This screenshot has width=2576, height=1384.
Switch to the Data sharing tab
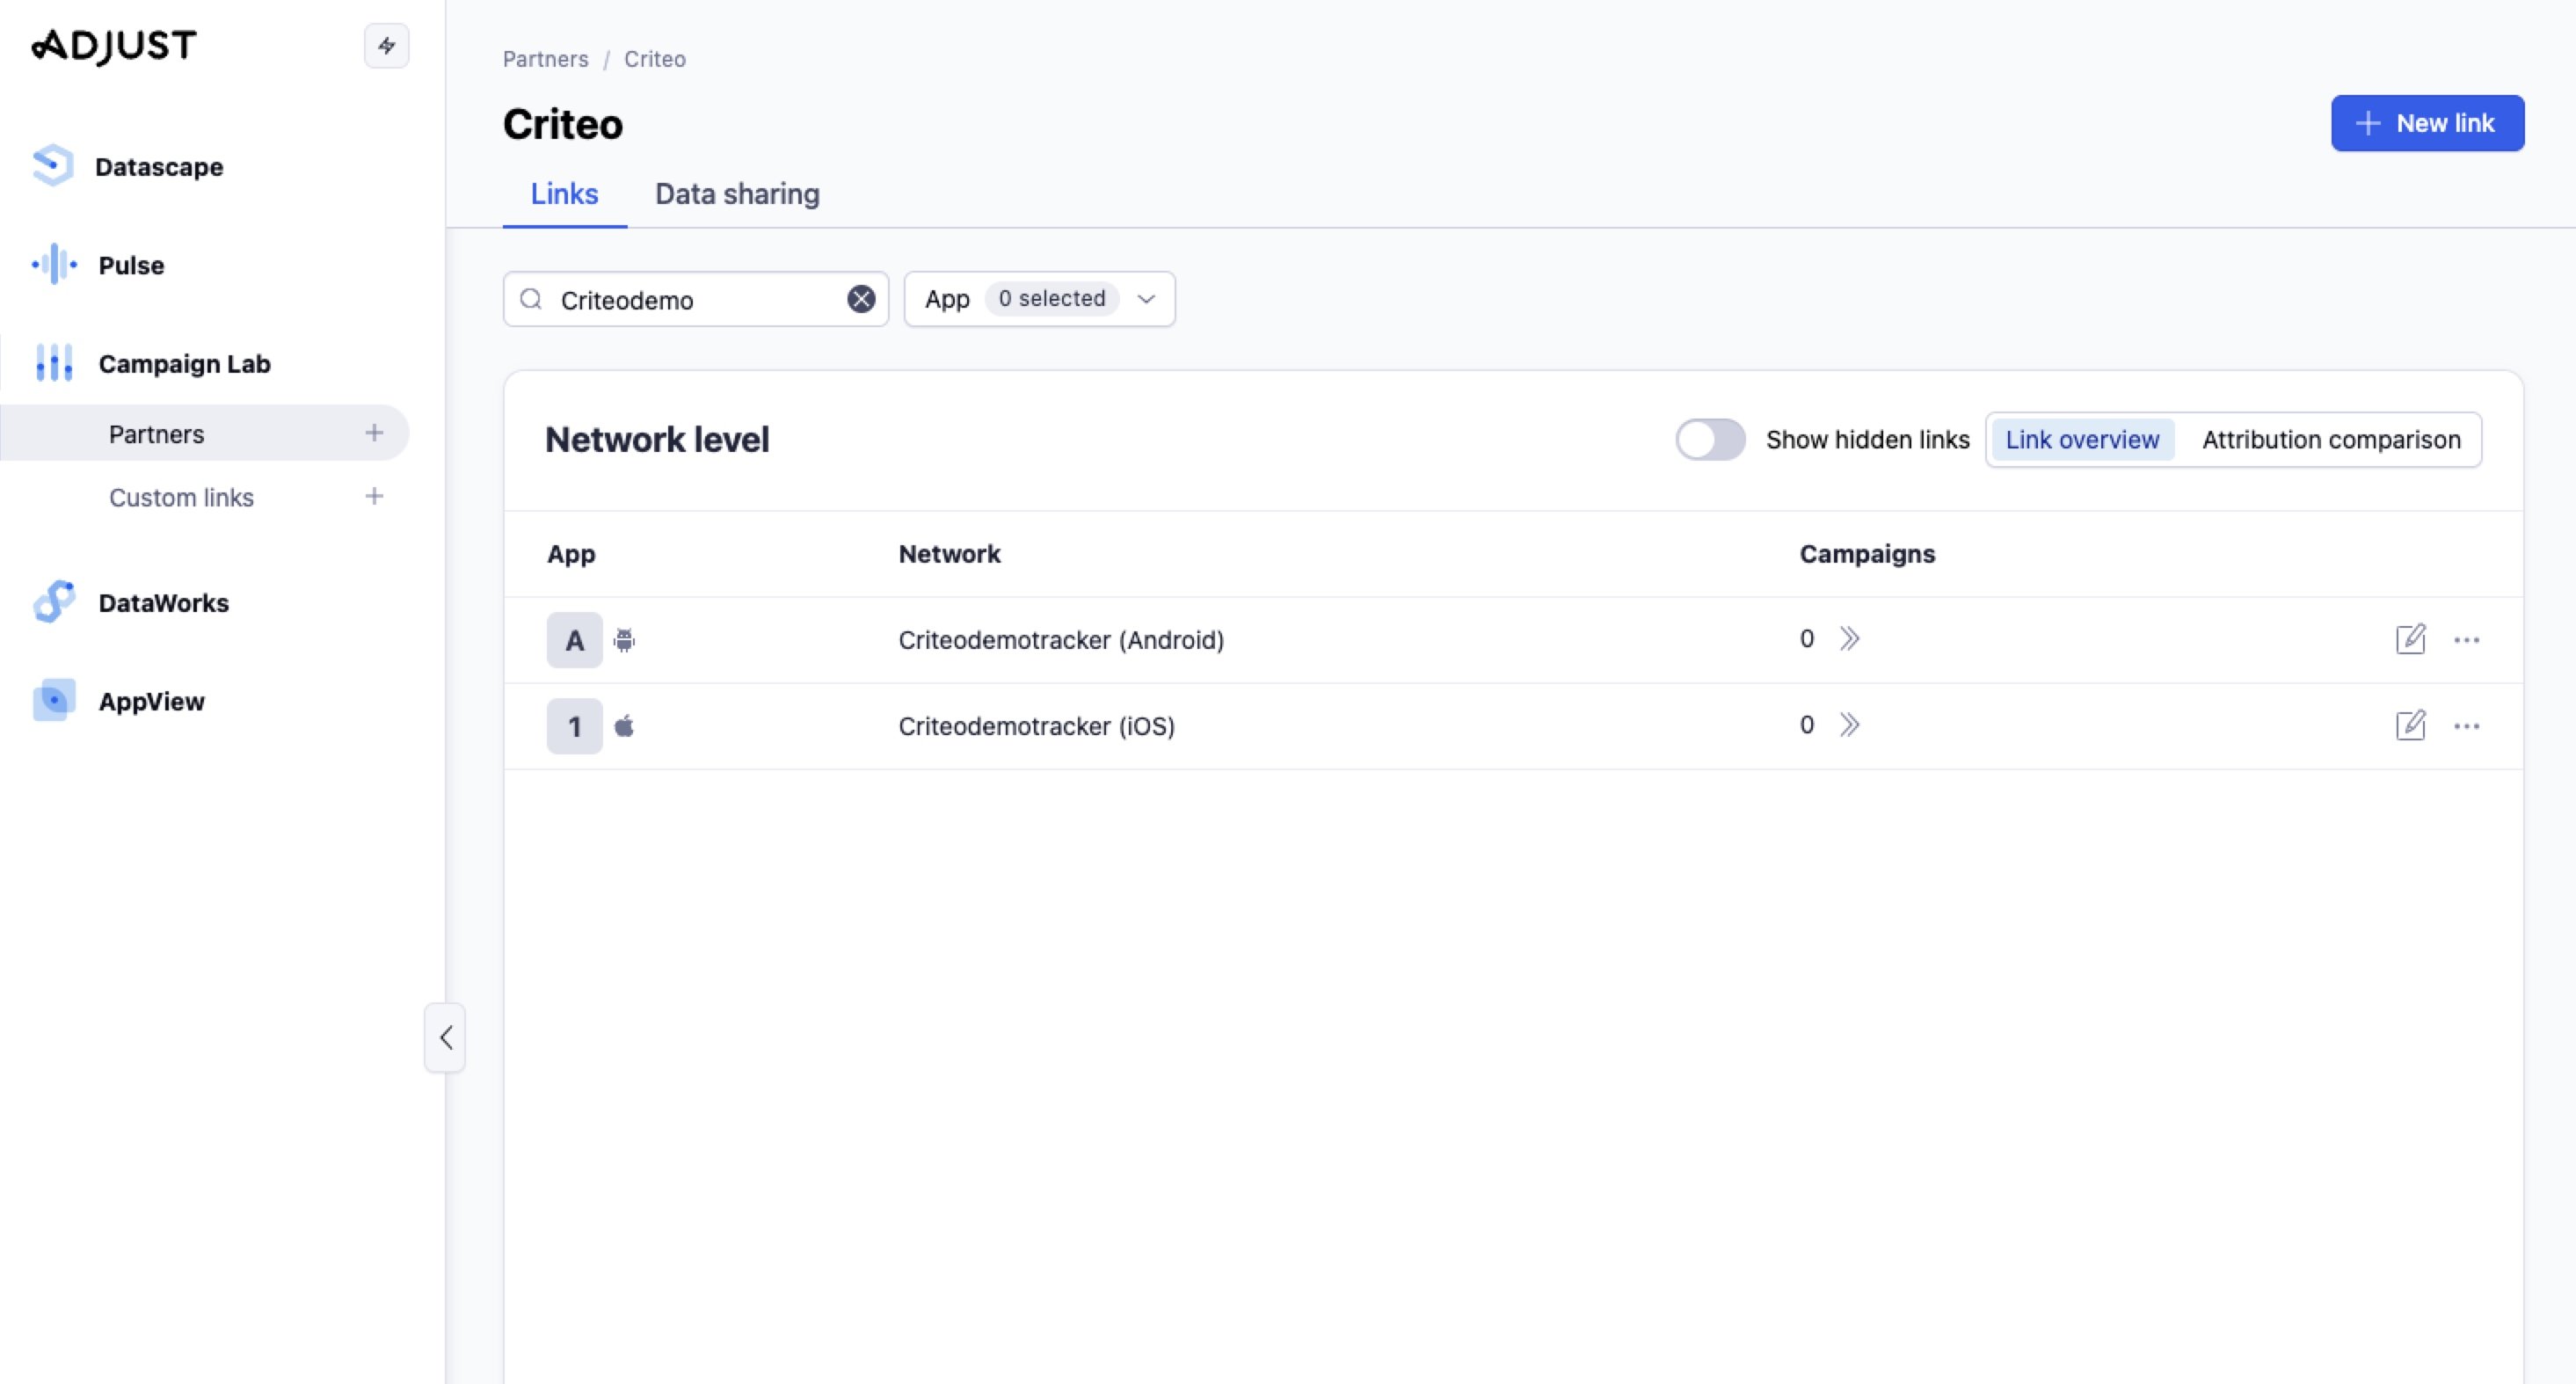point(737,194)
